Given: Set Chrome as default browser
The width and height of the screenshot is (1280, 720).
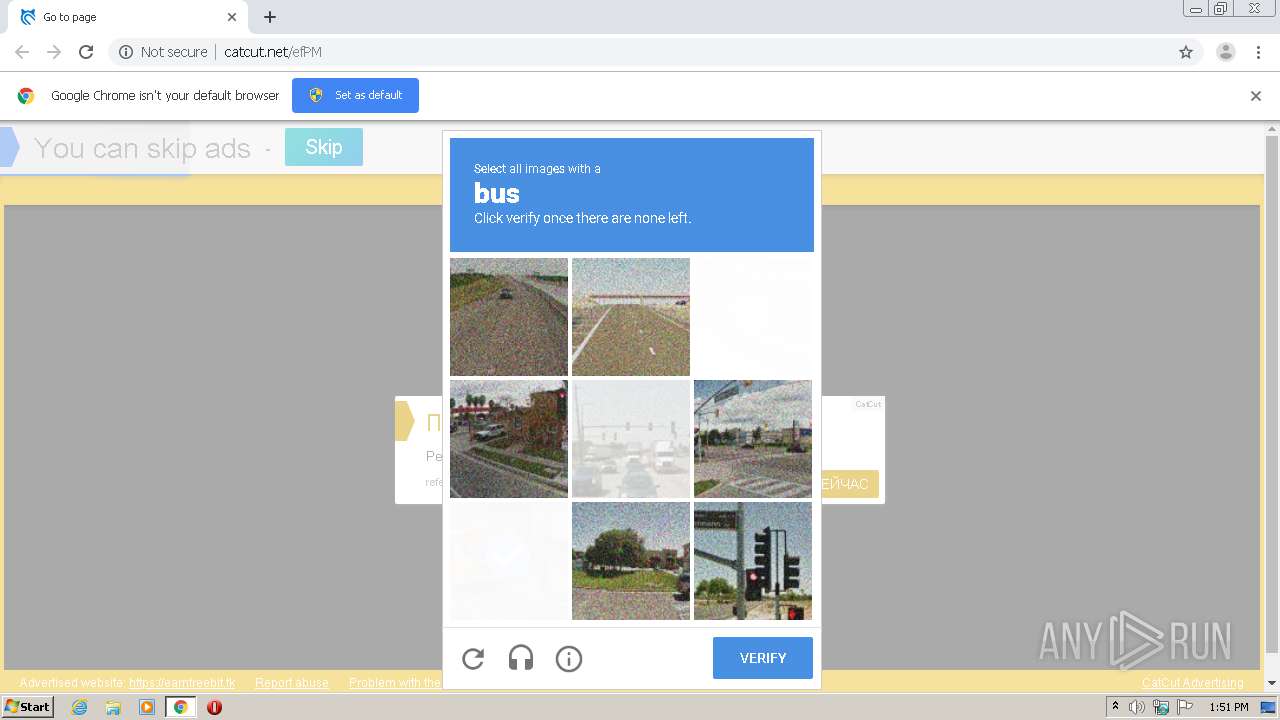Looking at the screenshot, I should click(x=355, y=95).
